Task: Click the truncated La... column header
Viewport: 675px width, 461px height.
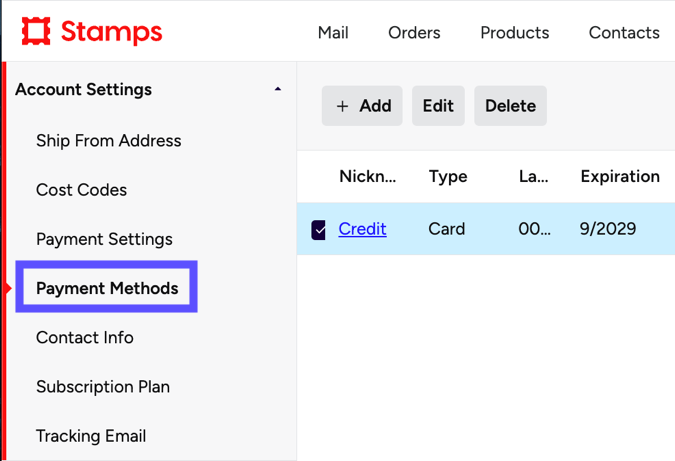Action: point(533,176)
